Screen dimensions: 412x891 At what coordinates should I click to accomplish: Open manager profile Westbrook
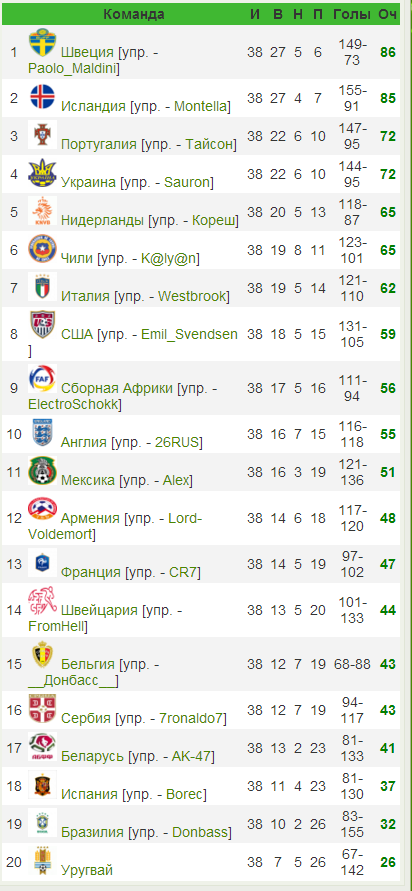tap(192, 296)
